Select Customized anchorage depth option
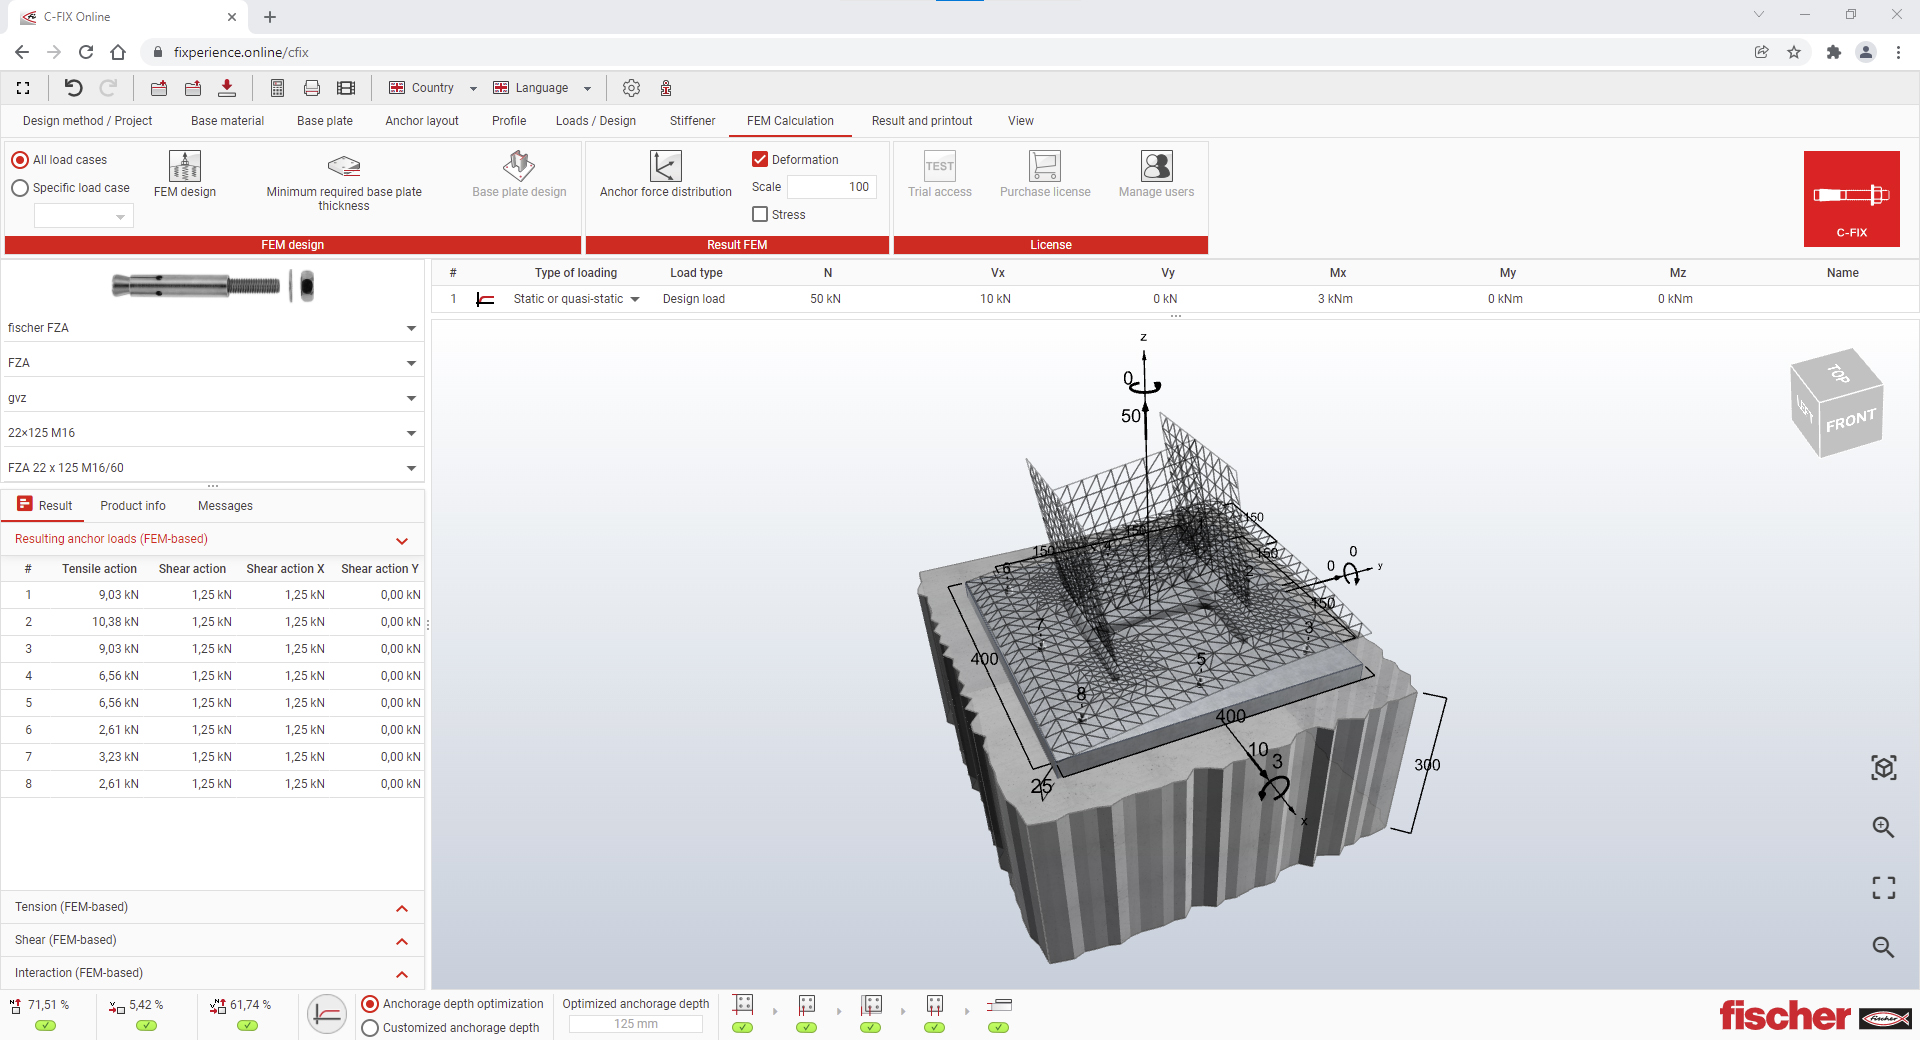 (x=370, y=1027)
